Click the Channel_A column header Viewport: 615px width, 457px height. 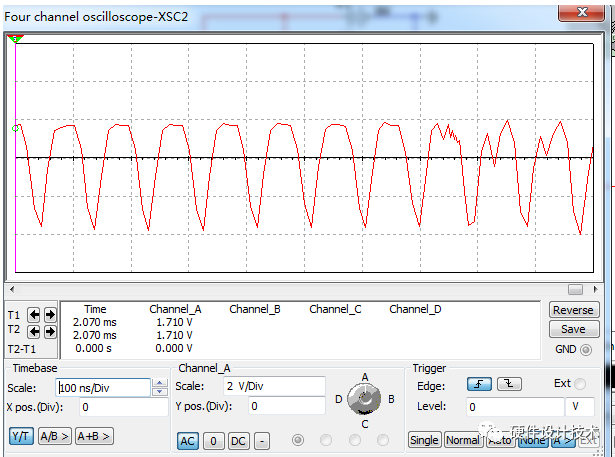pos(175,309)
